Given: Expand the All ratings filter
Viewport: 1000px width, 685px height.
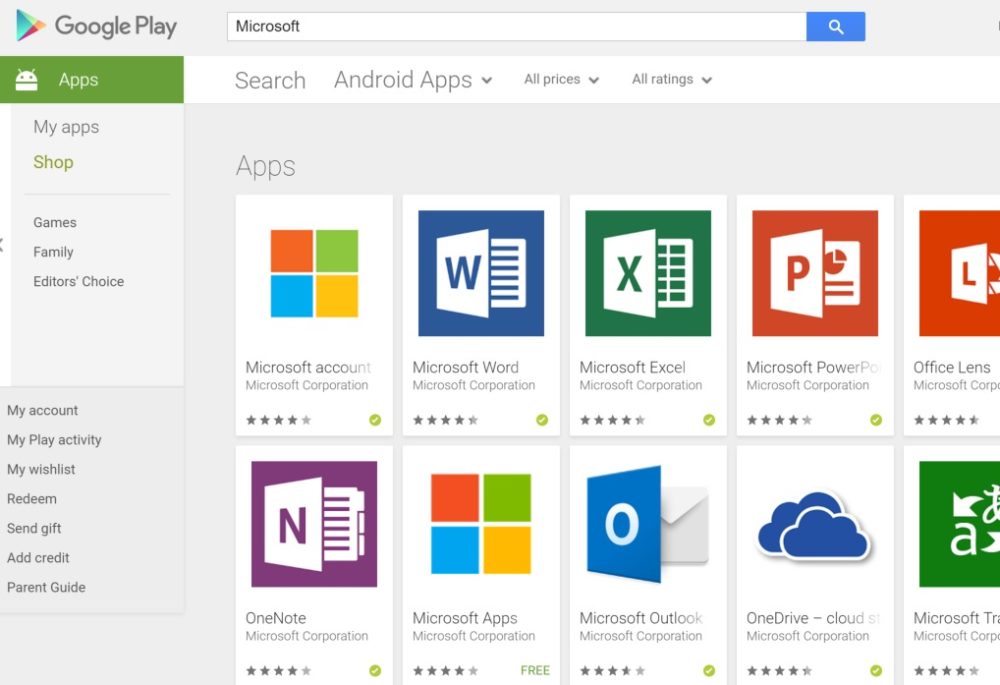Looking at the screenshot, I should tap(672, 79).
